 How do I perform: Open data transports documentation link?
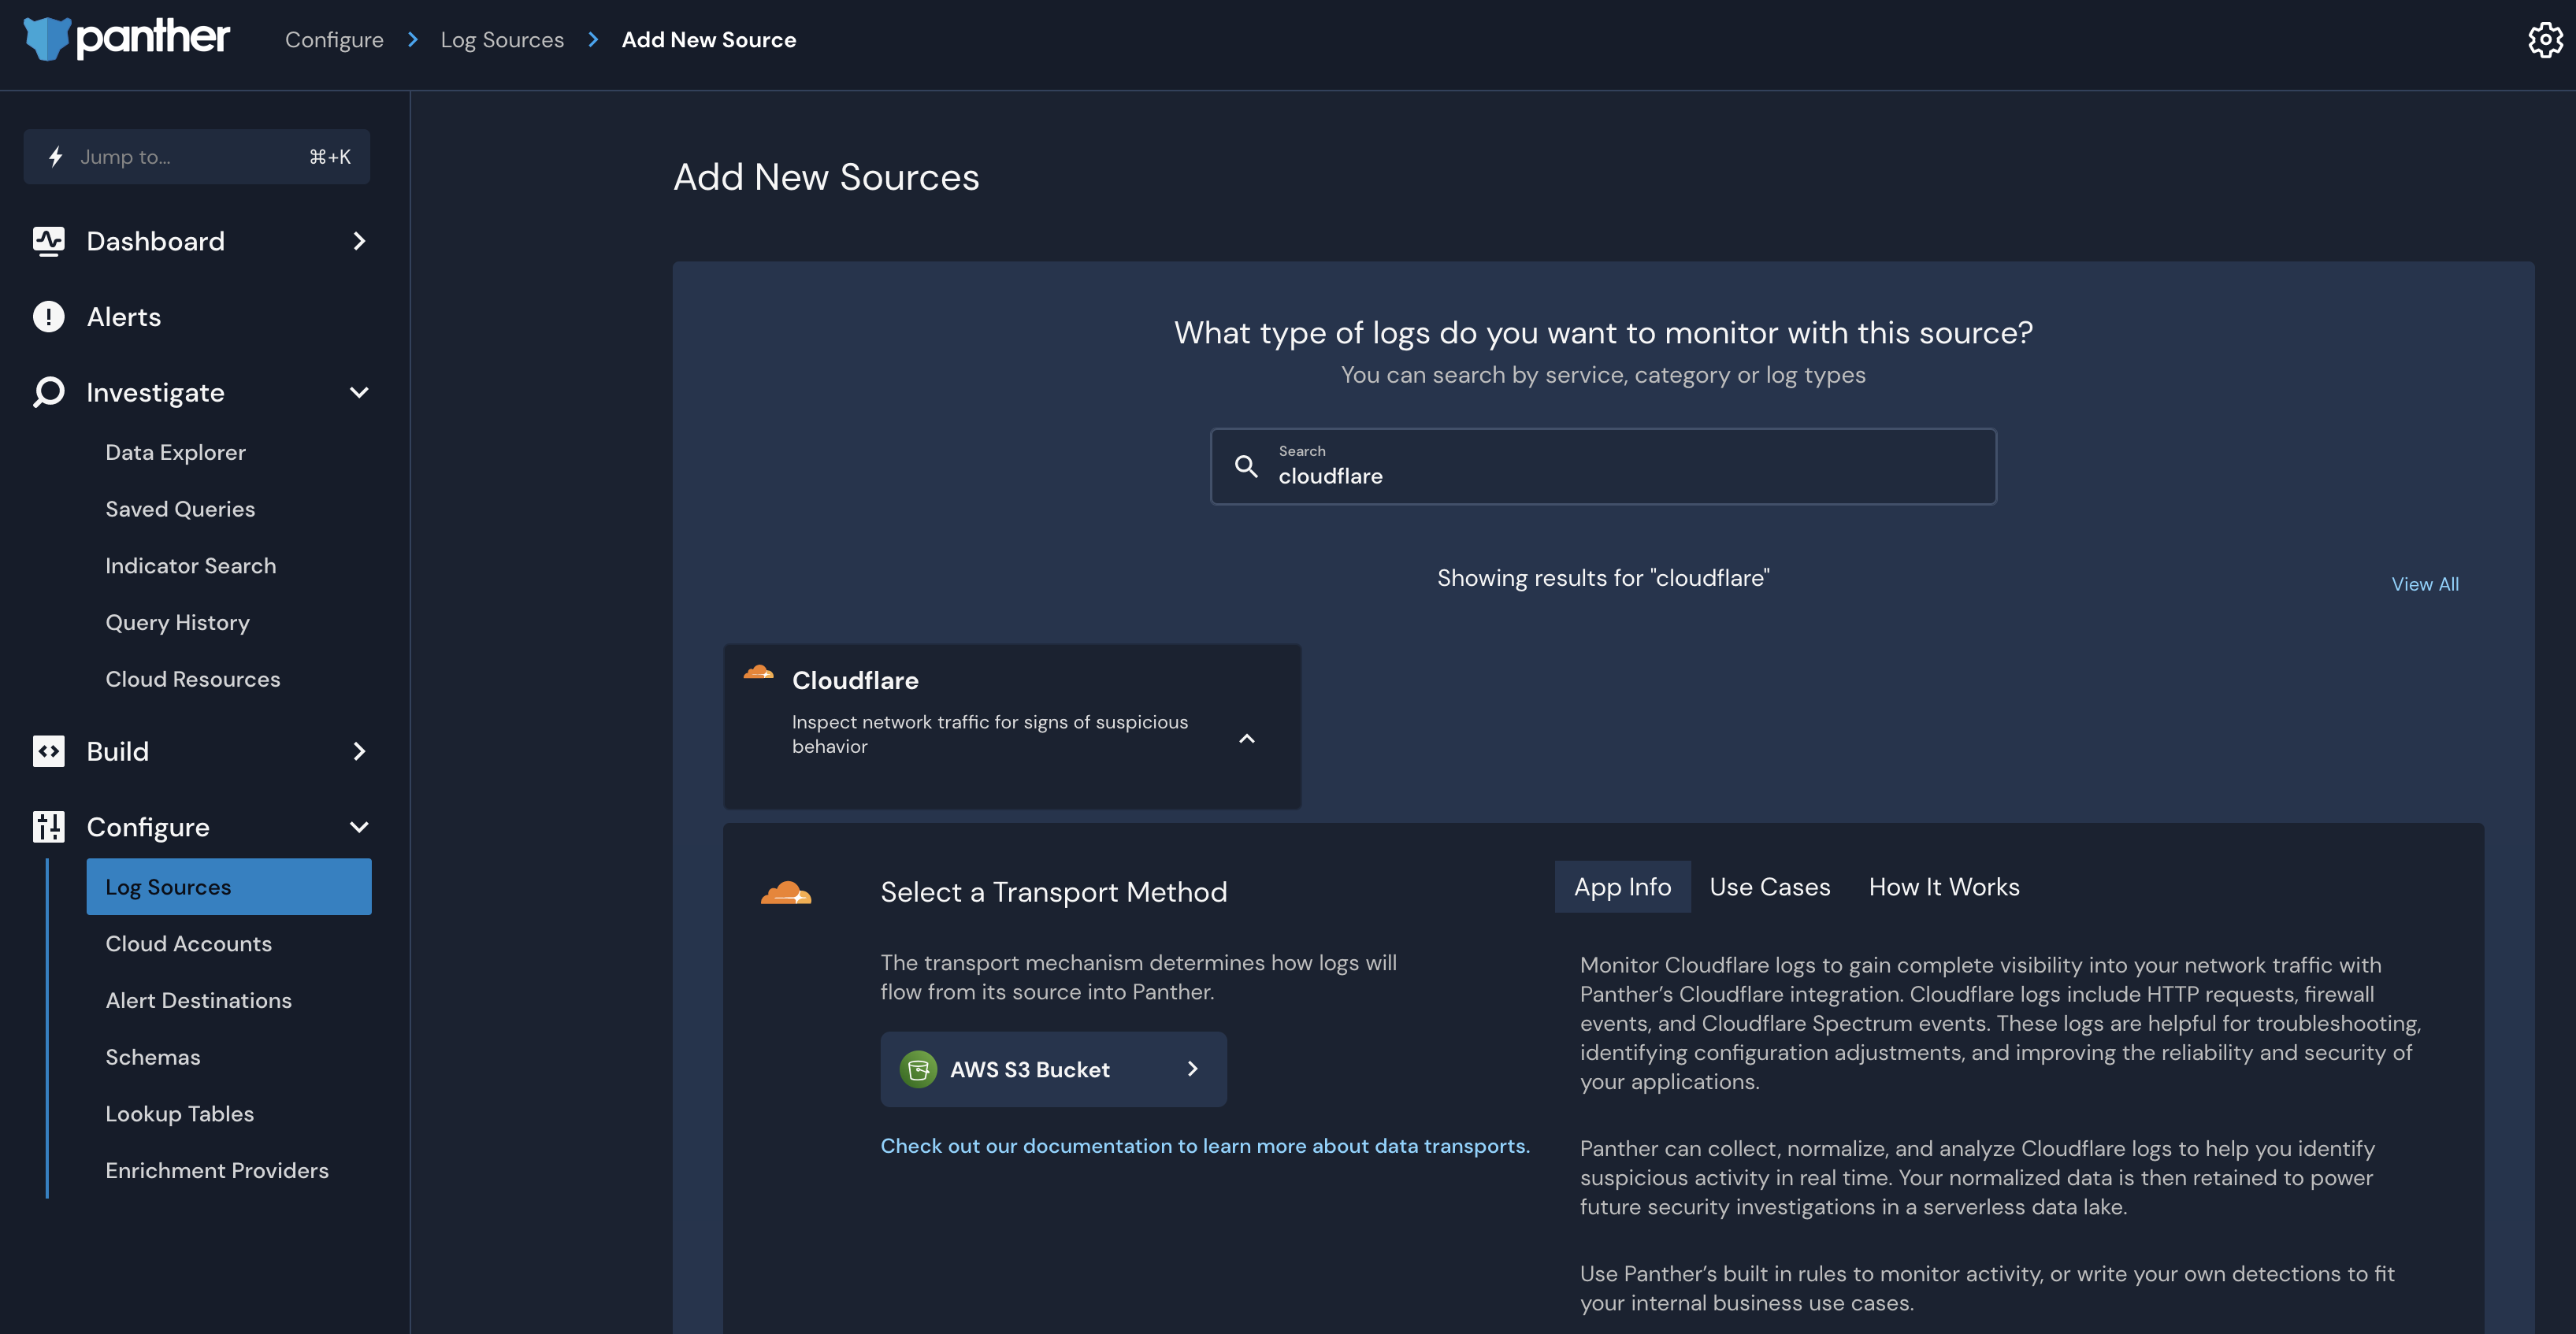click(1204, 1146)
